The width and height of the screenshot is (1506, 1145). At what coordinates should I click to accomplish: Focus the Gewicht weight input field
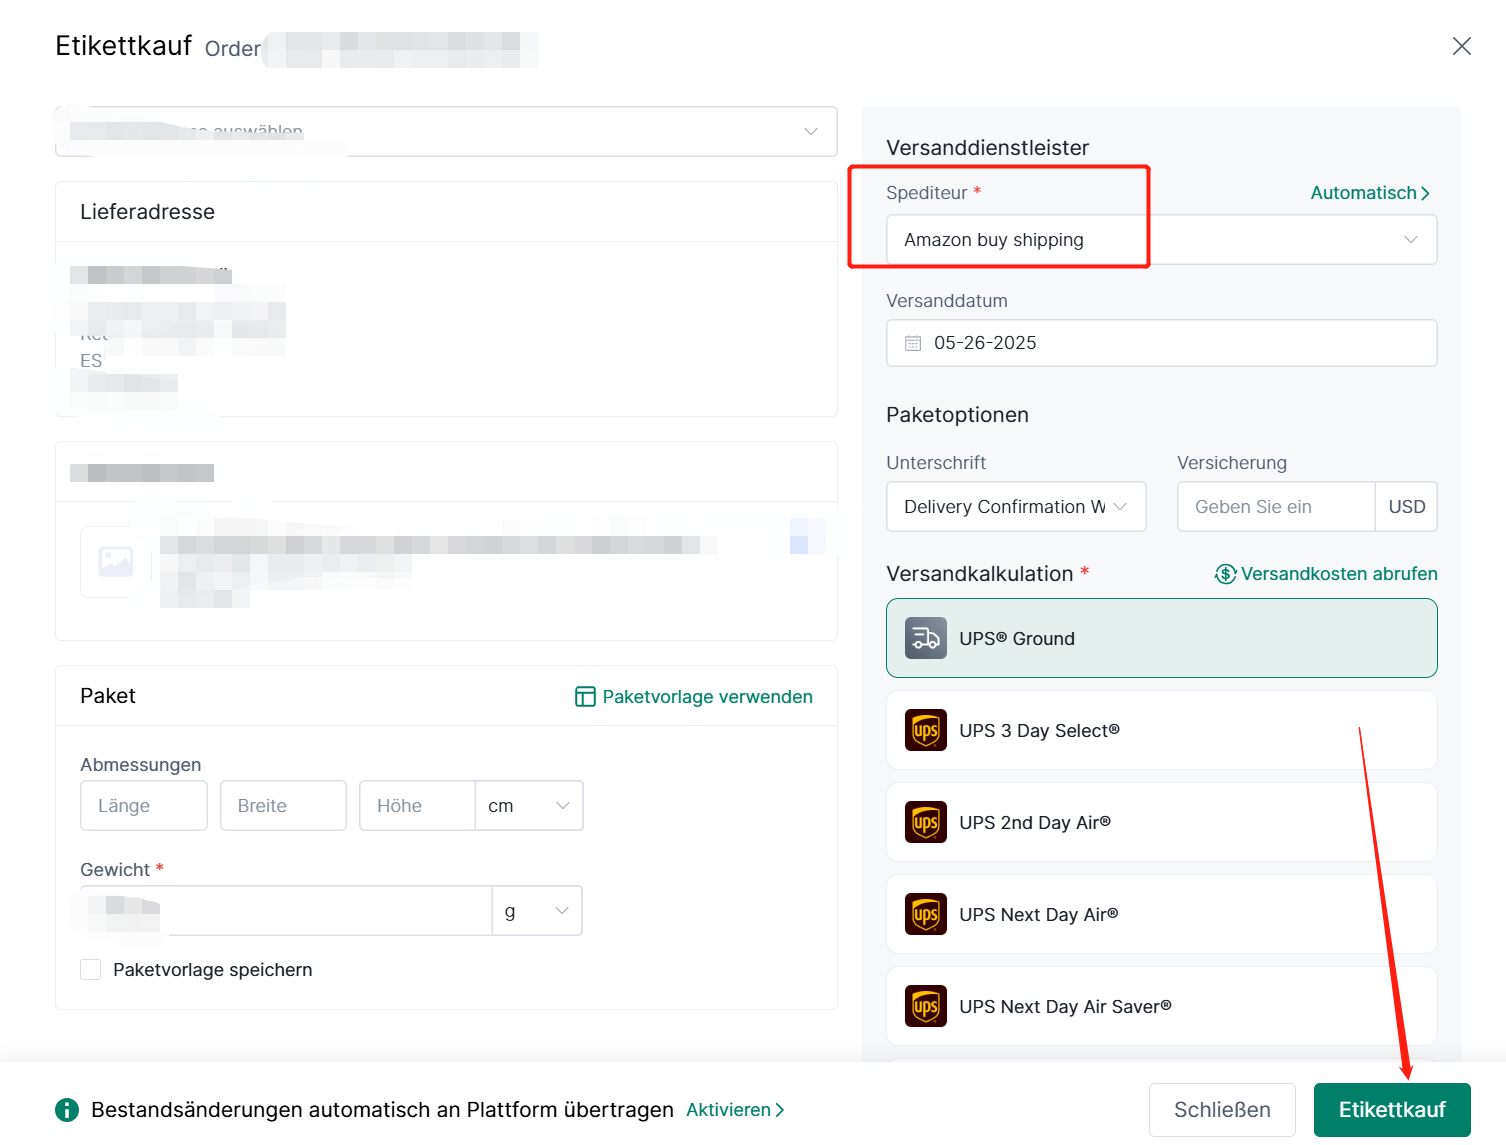tap(286, 911)
